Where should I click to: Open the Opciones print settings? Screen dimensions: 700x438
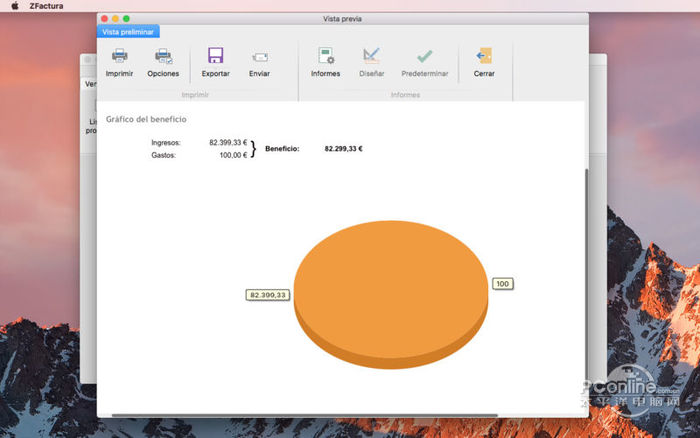click(163, 57)
